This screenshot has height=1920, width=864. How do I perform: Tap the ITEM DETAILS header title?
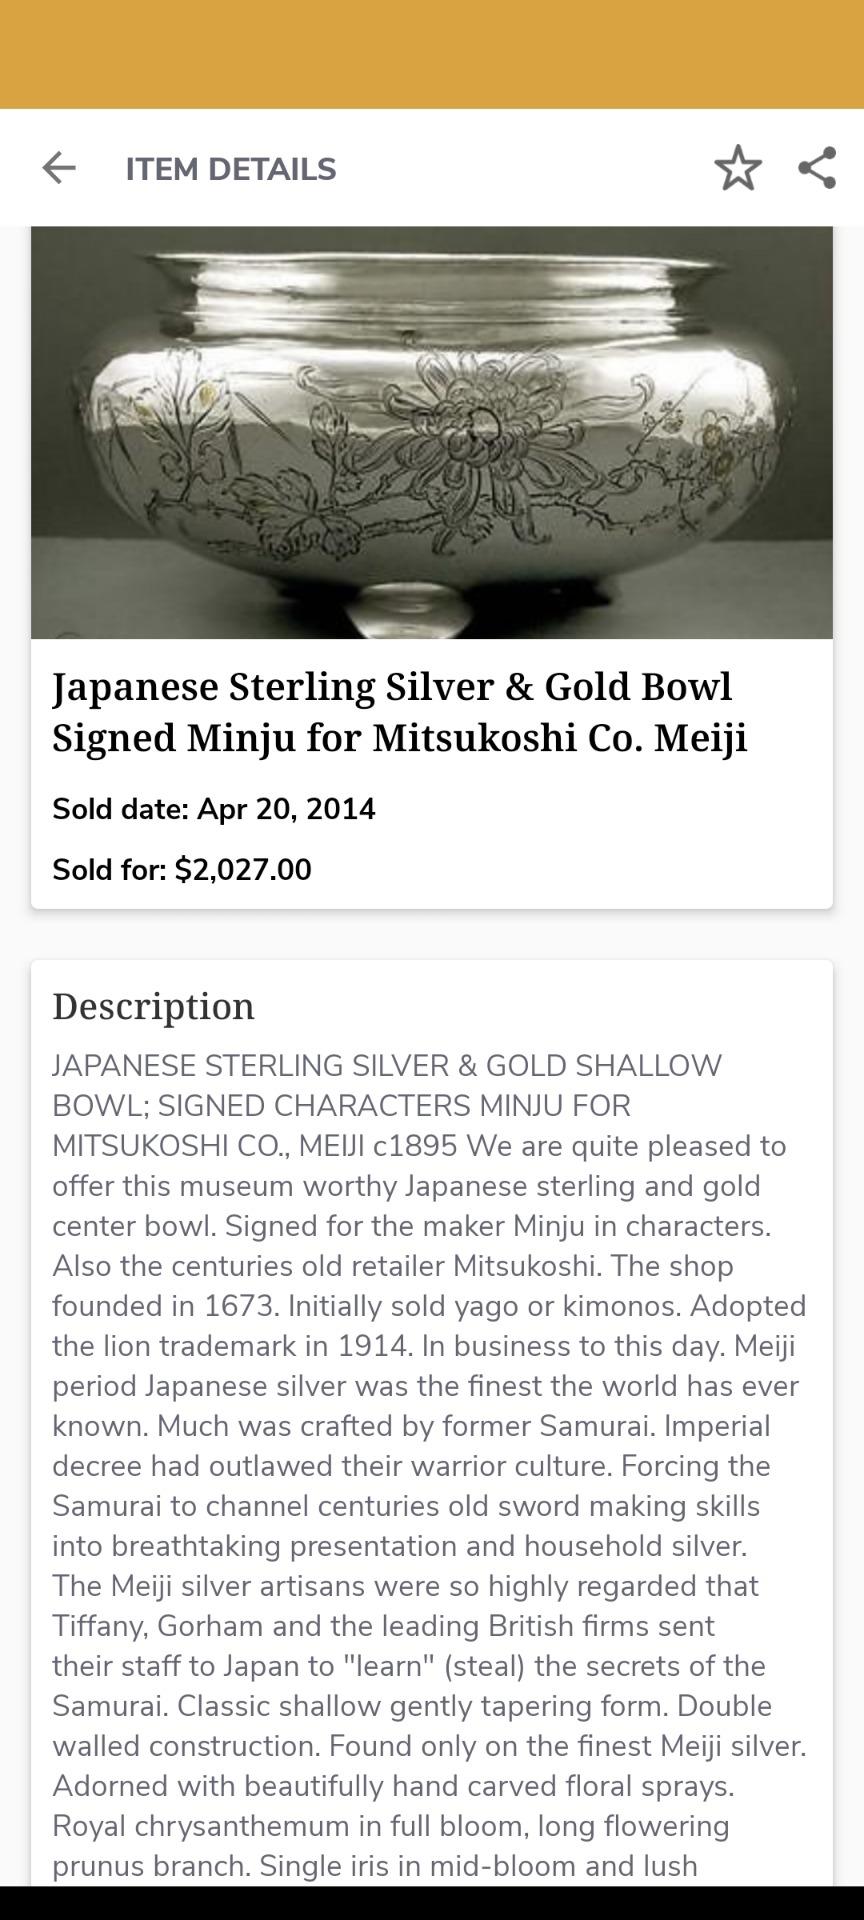(x=231, y=169)
